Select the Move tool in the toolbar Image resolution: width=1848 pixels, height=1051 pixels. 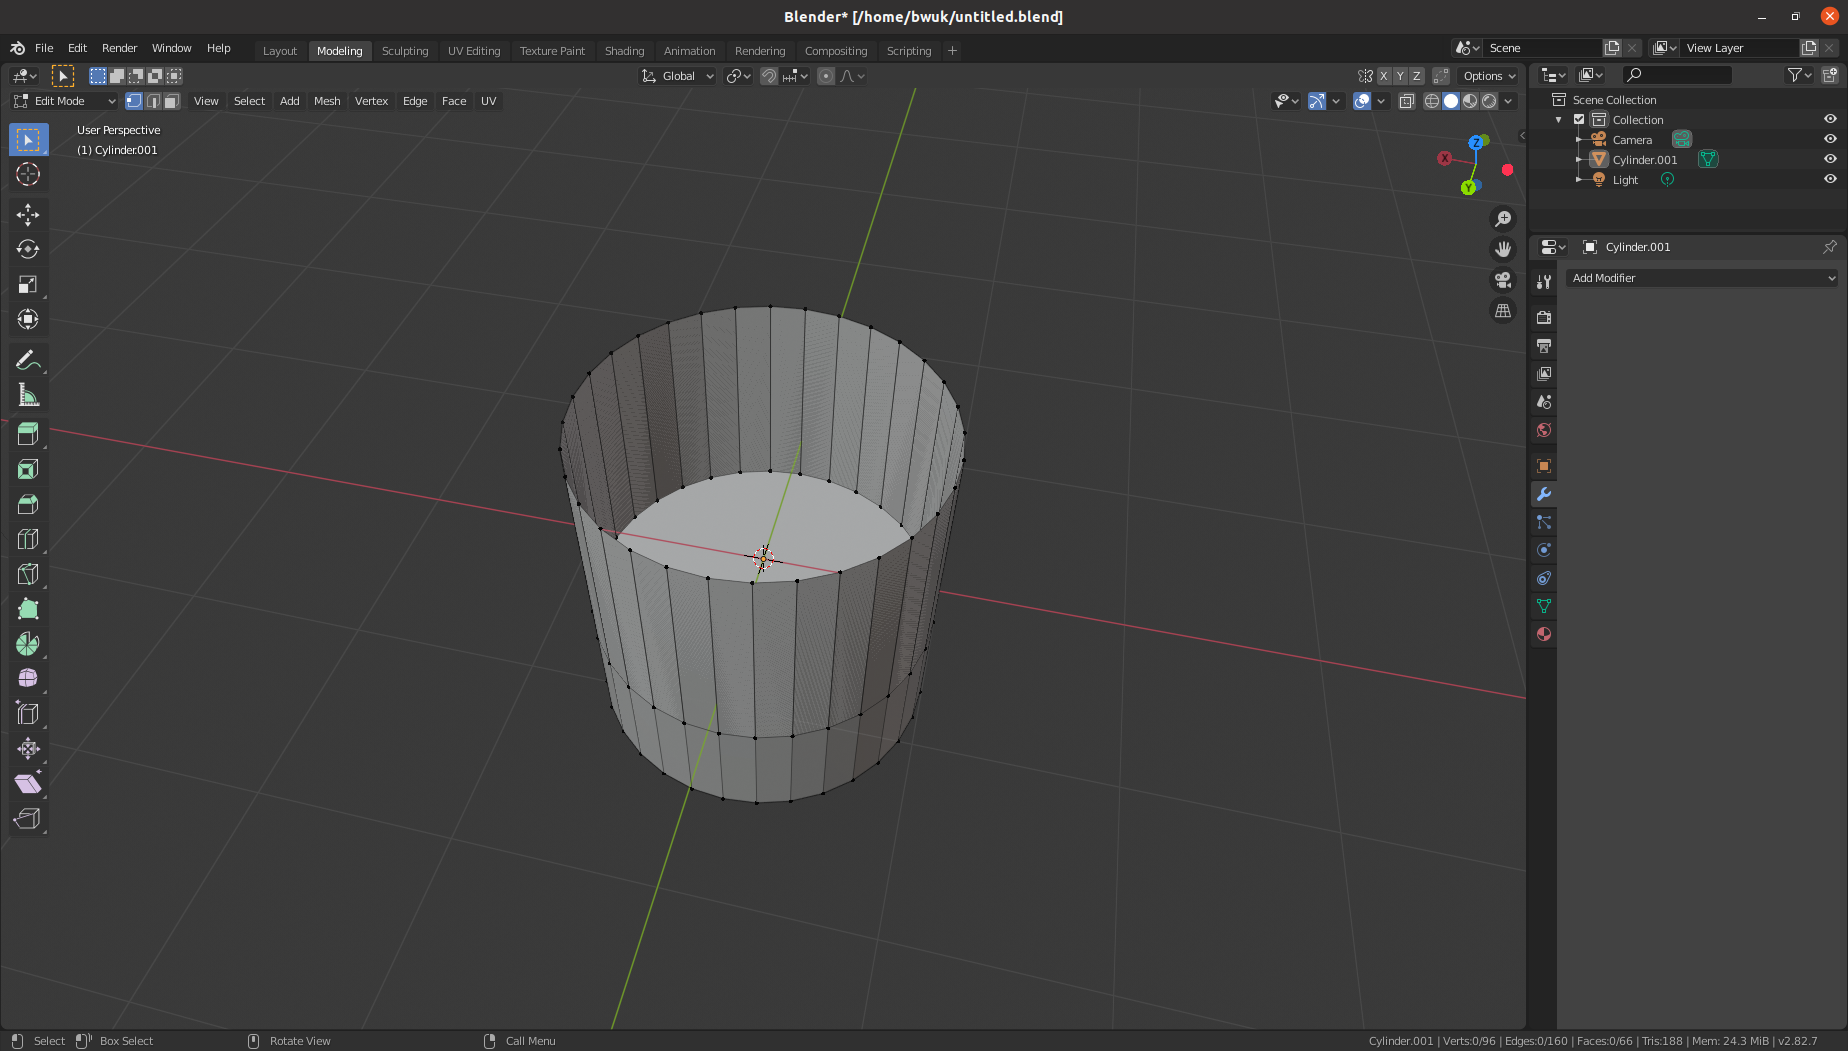[x=28, y=214]
